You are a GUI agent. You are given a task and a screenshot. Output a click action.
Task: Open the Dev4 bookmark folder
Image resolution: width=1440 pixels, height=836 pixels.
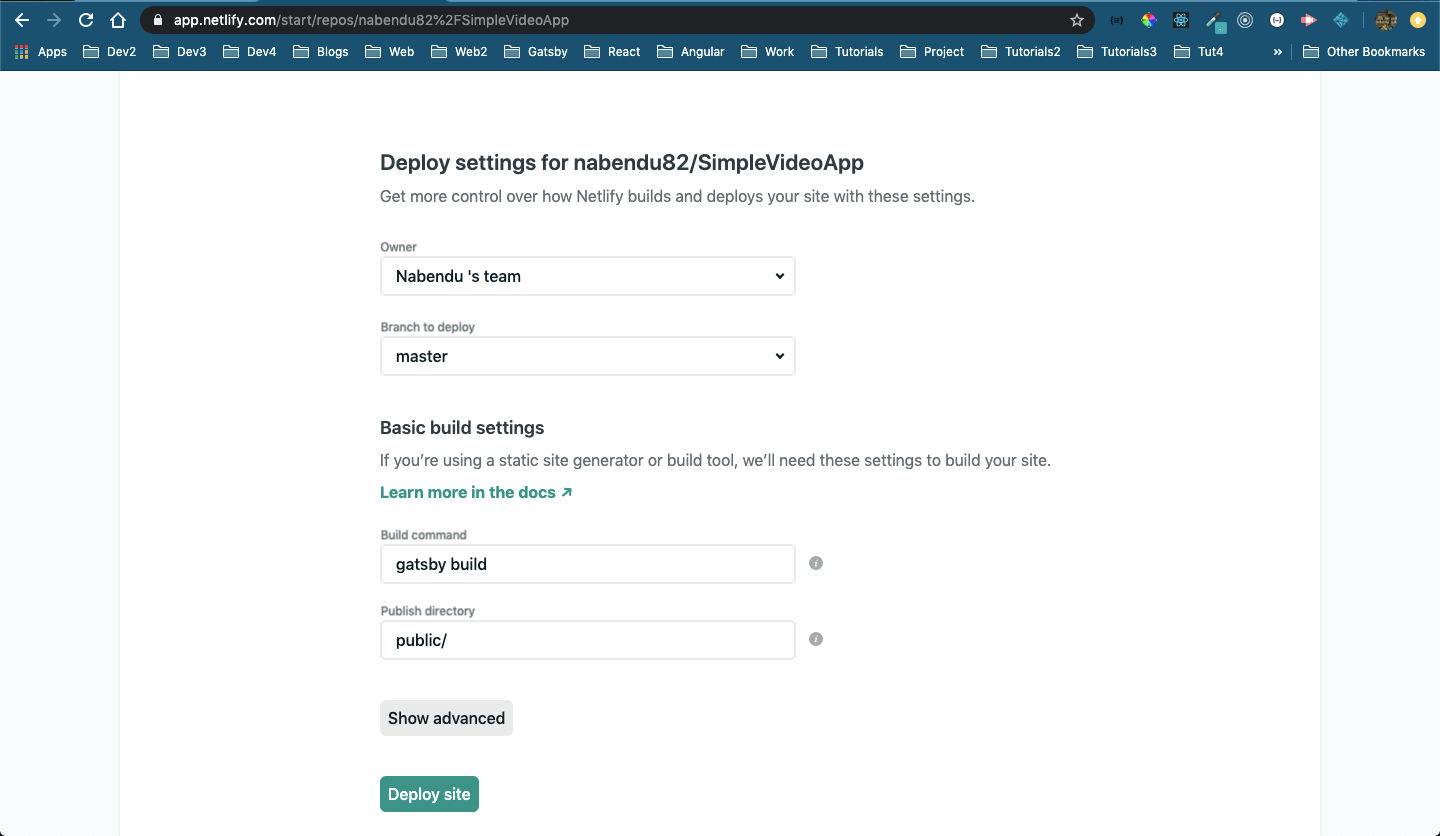pyautogui.click(x=250, y=52)
